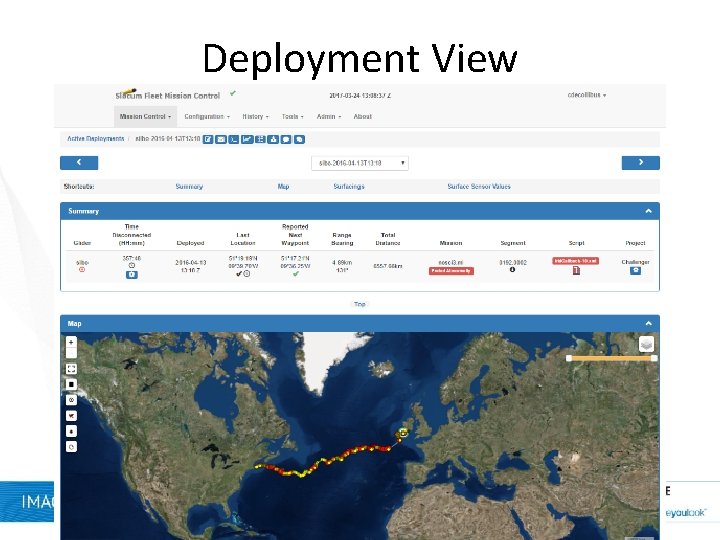Zoom in the map with the plus button
The height and width of the screenshot is (540, 720).
[x=71, y=342]
